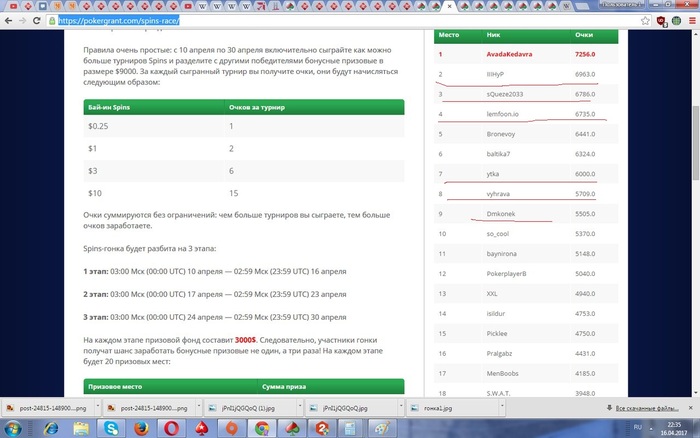Open the red number-2 taskbar app
The height and width of the screenshot is (438, 700).
pos(322,429)
